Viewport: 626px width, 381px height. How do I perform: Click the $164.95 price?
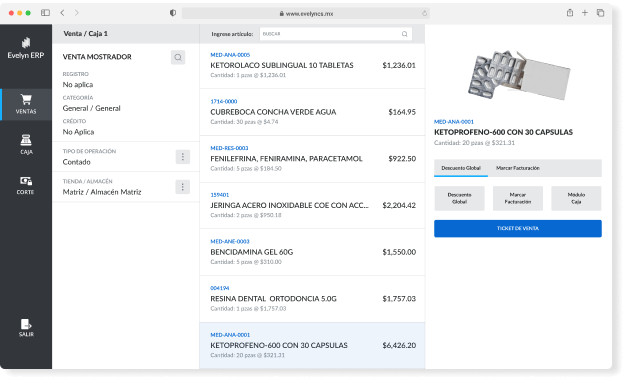click(402, 112)
